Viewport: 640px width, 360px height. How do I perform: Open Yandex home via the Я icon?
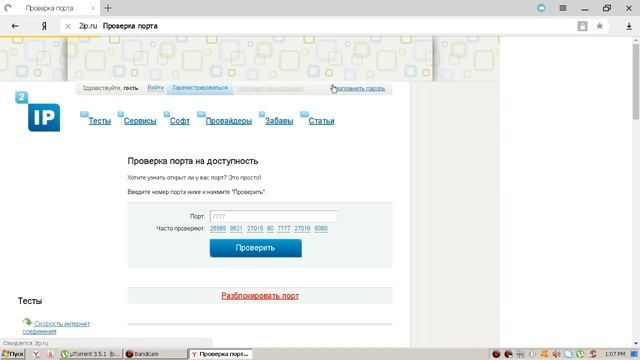(x=44, y=26)
